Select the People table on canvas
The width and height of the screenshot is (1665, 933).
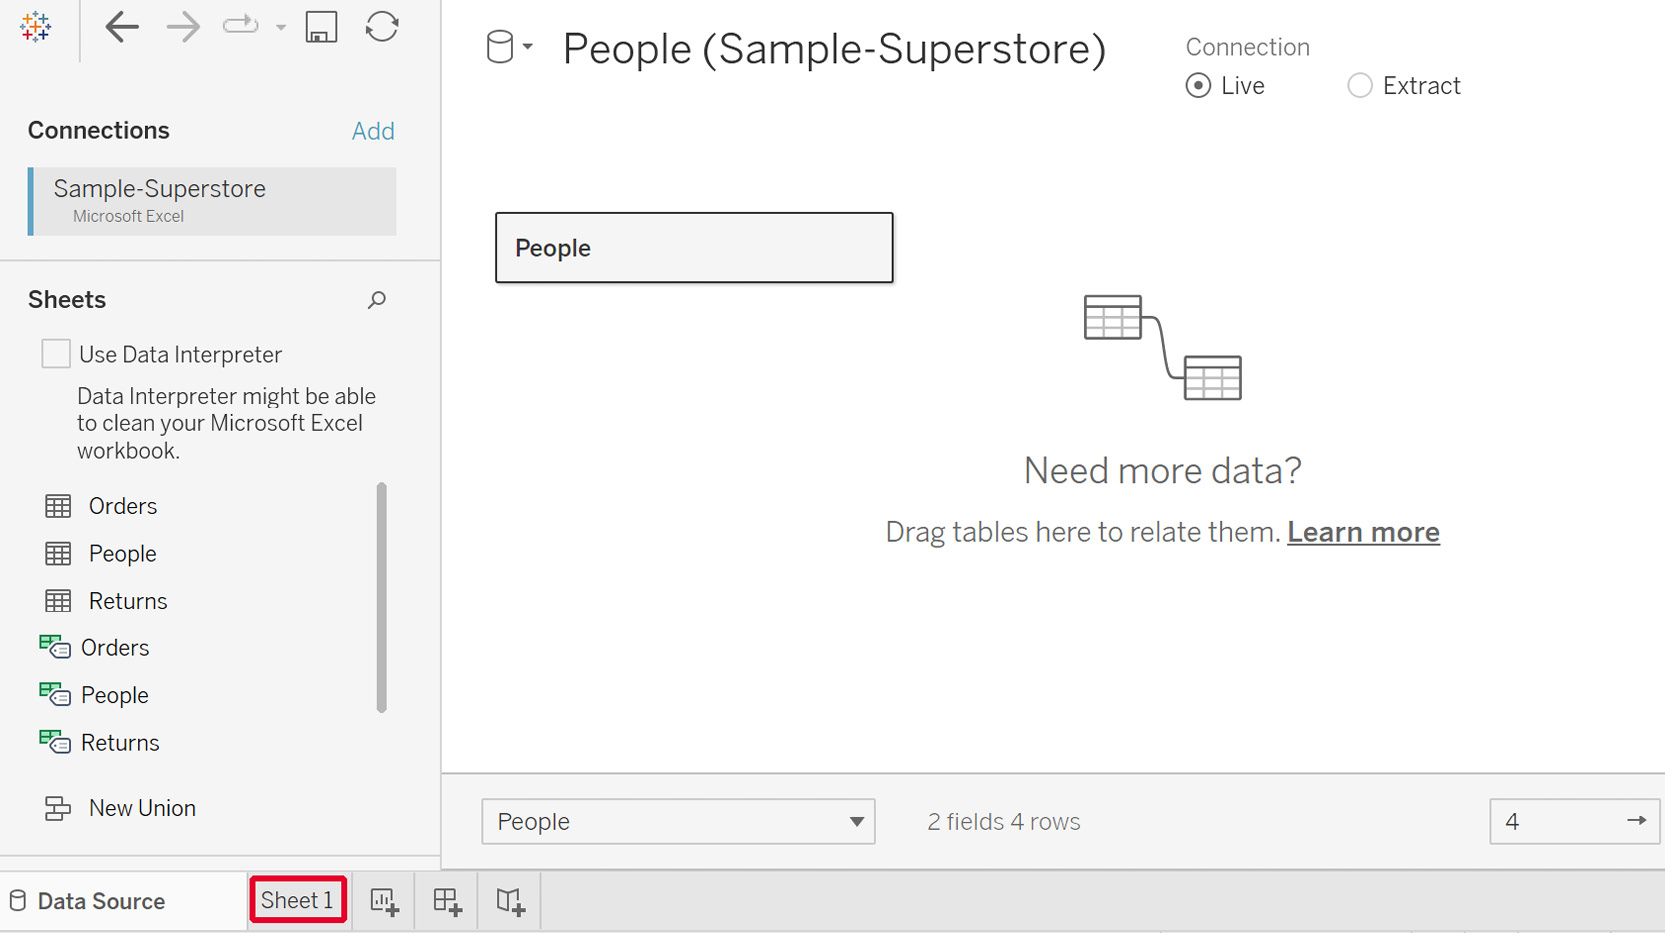[x=694, y=248]
